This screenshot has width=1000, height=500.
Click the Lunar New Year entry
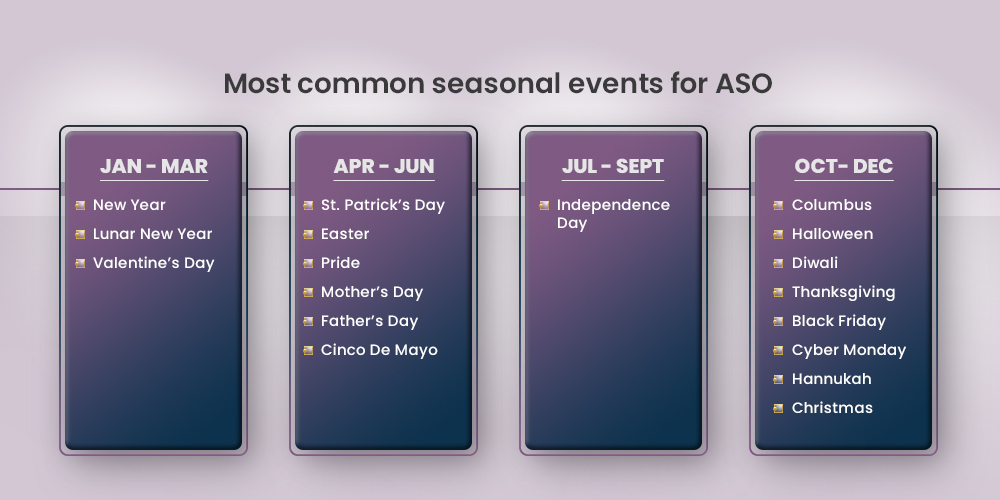click(152, 234)
